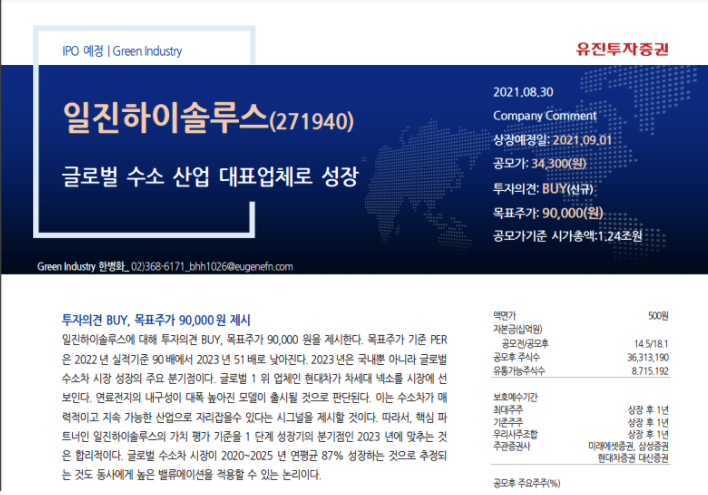Select the 액면가 row label
The image size is (708, 495).
coord(504,316)
